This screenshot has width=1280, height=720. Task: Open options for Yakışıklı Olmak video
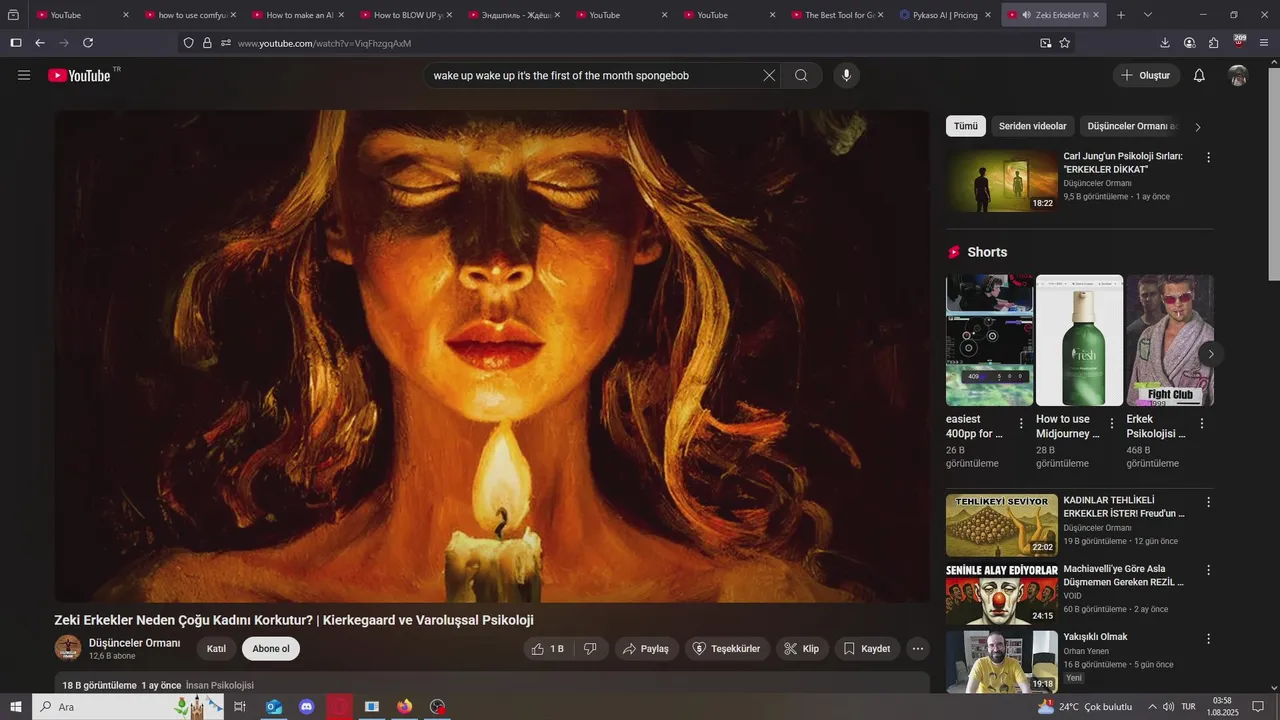pyautogui.click(x=1208, y=638)
